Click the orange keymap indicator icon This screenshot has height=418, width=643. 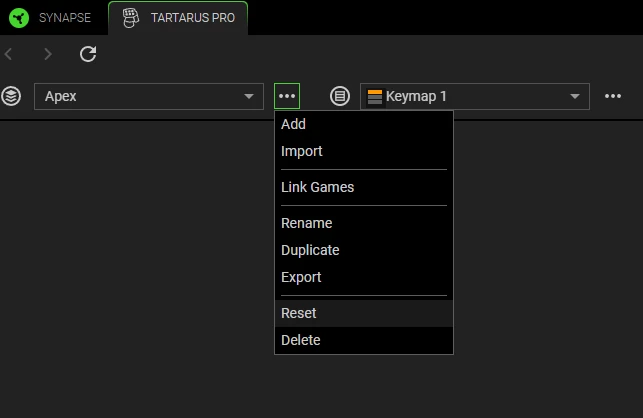375,96
